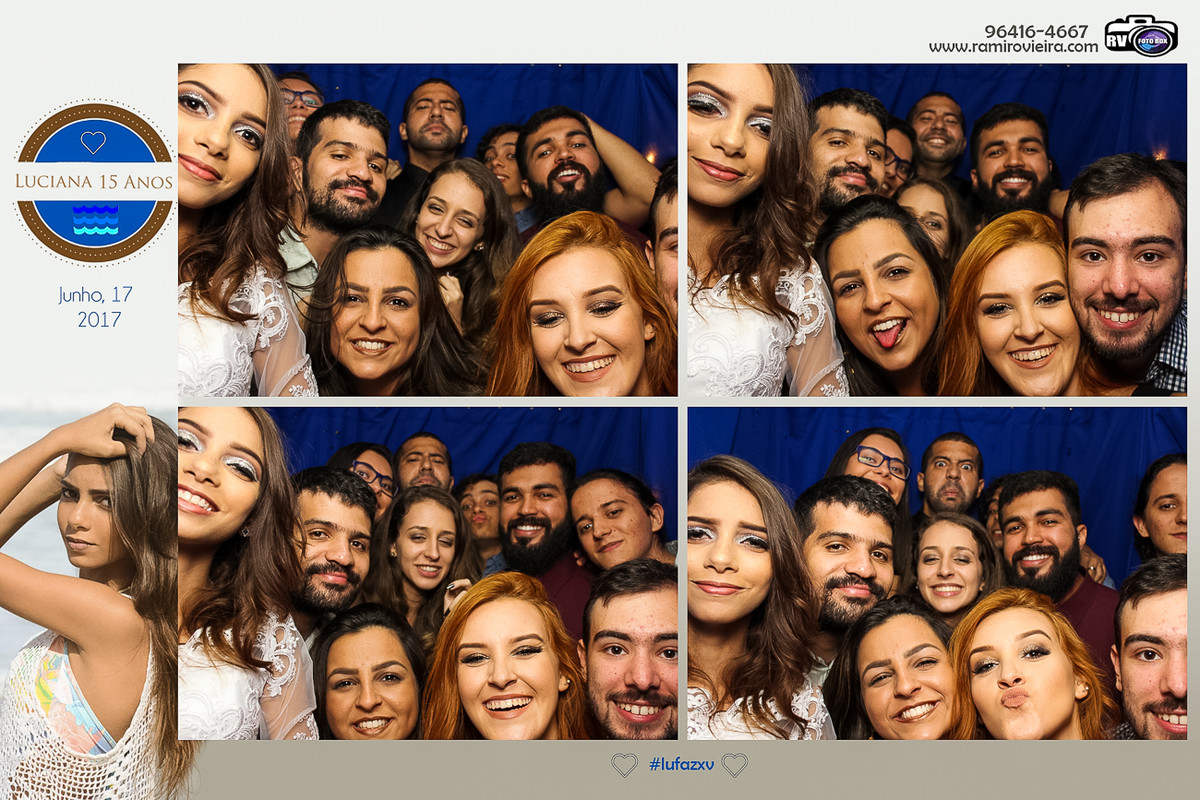Click the RV letters in the camera logo
Screen dimensions: 1200x800
pyautogui.click(x=1118, y=39)
